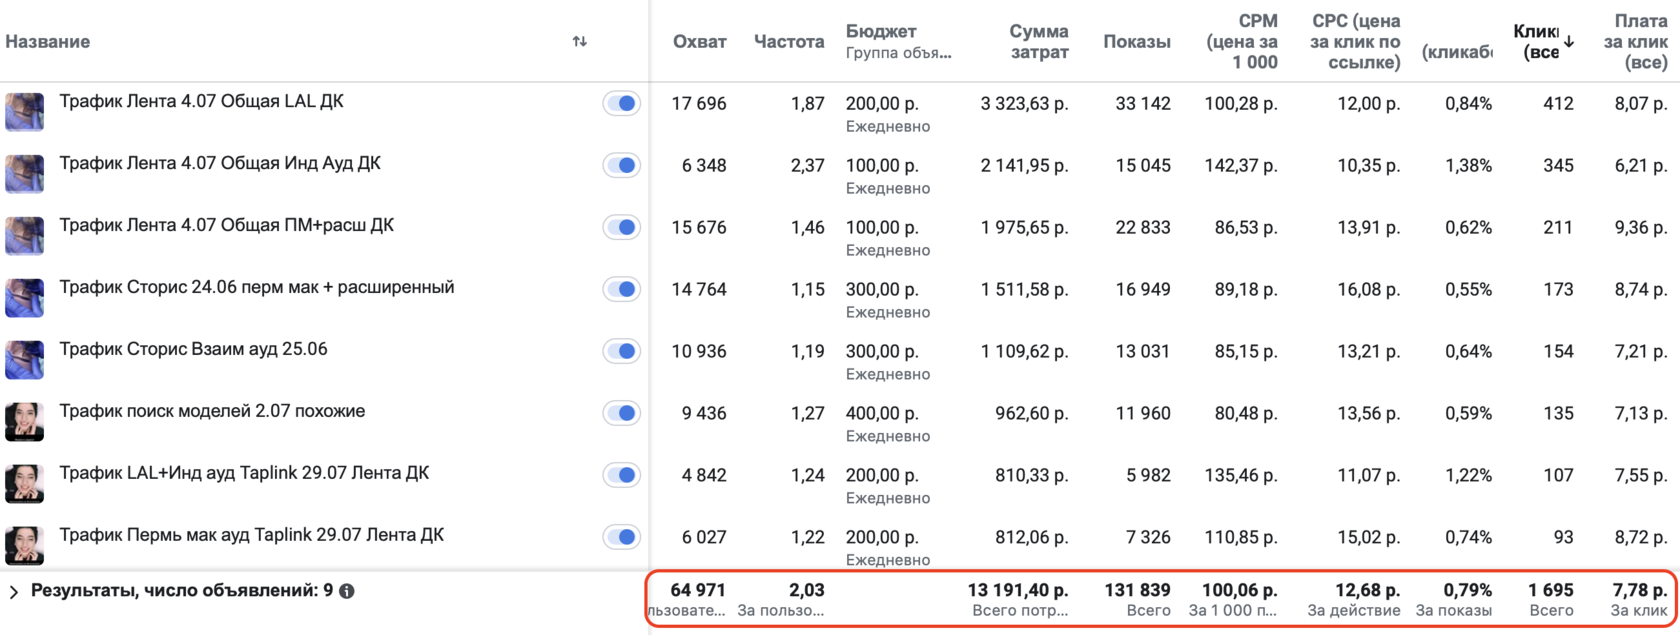Sort by the Частота column header
This screenshot has width=1680, height=635.
point(788,42)
